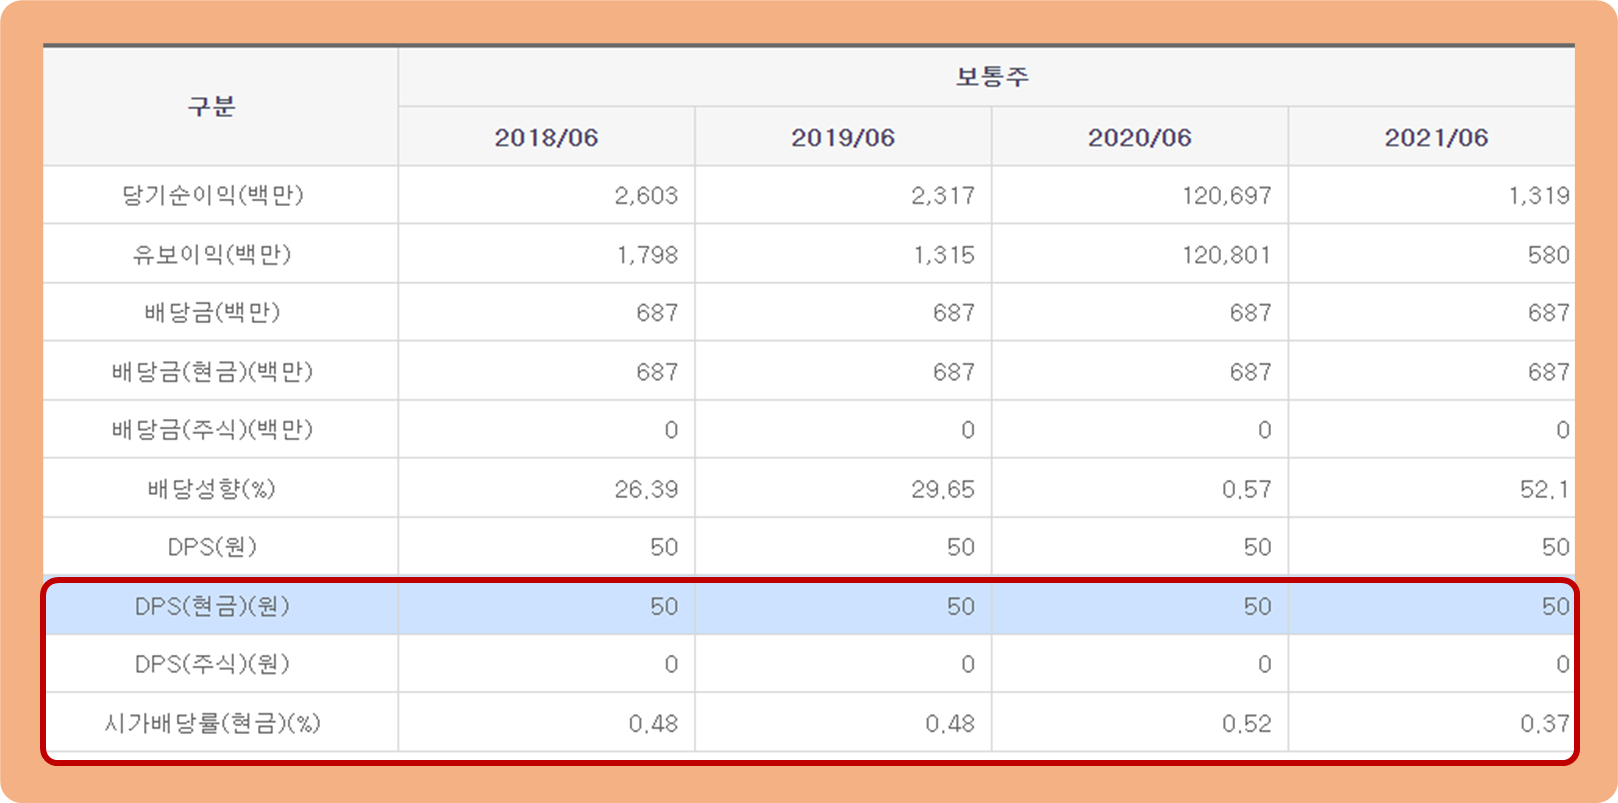Click the 당기순이익(백만) row label
This screenshot has width=1618, height=803.
tap(212, 195)
